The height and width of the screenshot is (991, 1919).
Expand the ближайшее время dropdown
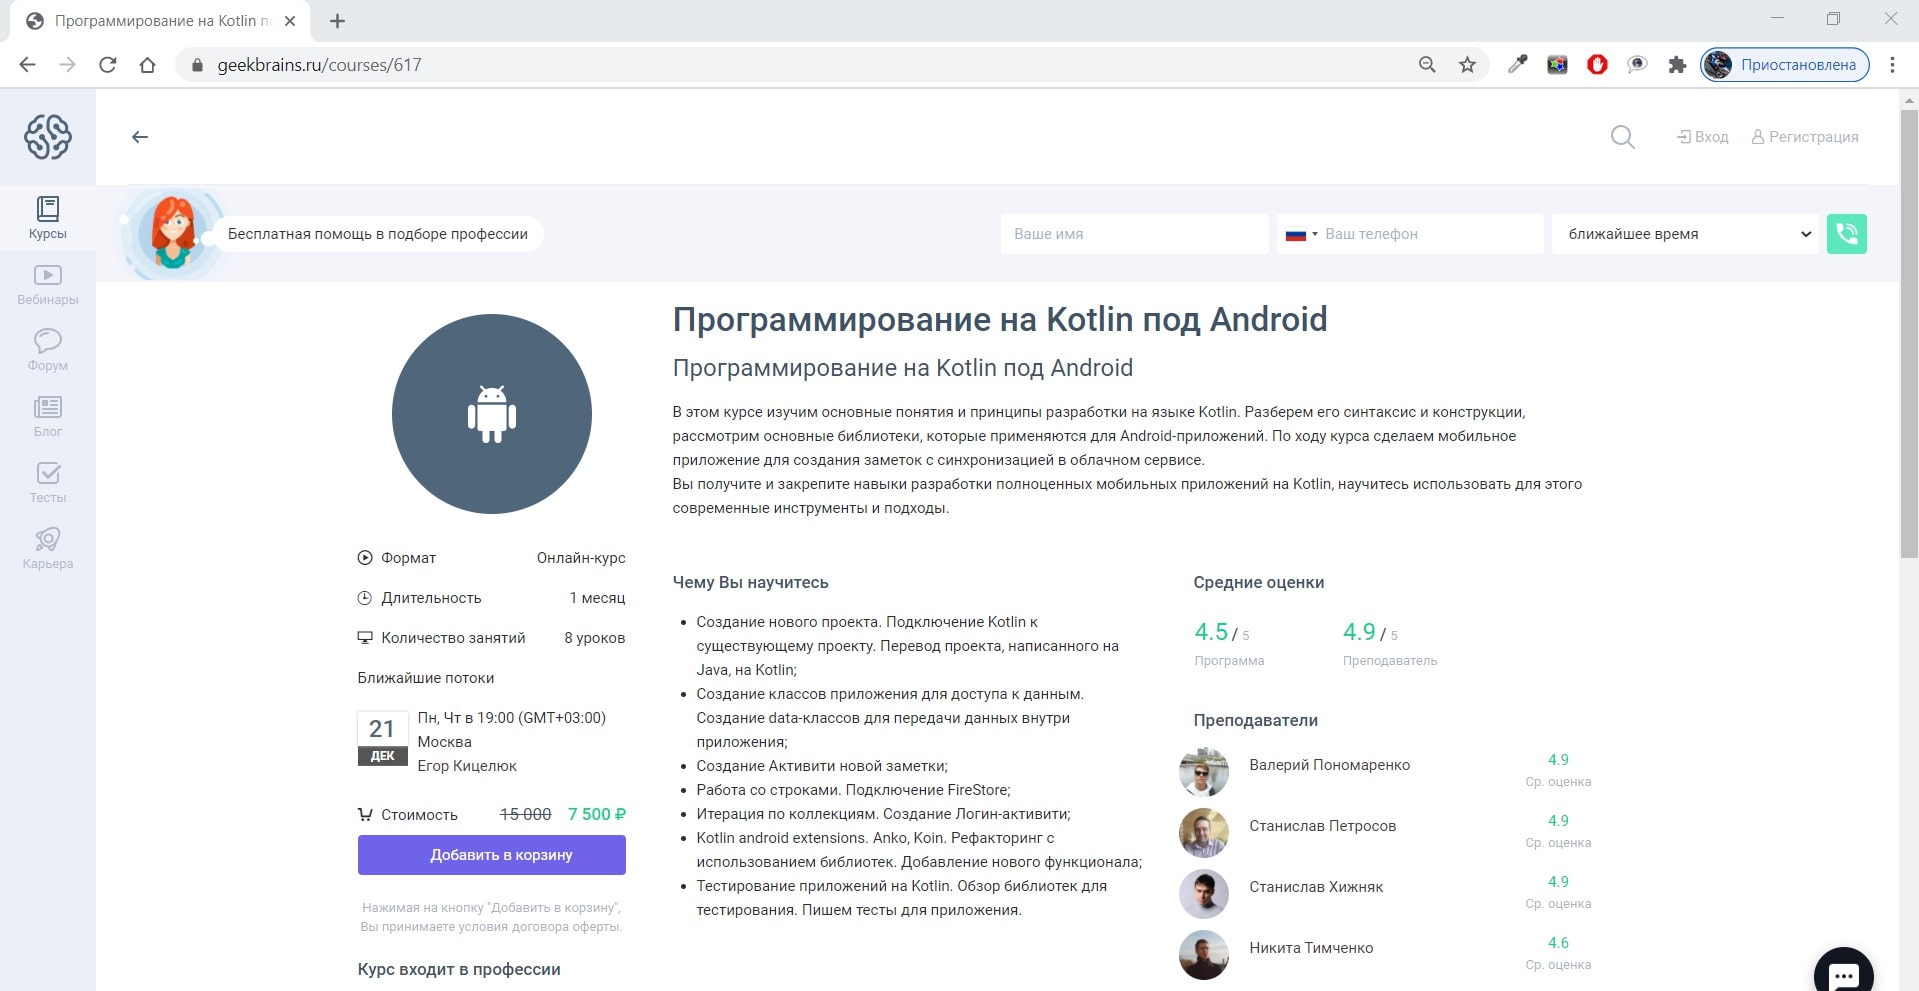1685,234
